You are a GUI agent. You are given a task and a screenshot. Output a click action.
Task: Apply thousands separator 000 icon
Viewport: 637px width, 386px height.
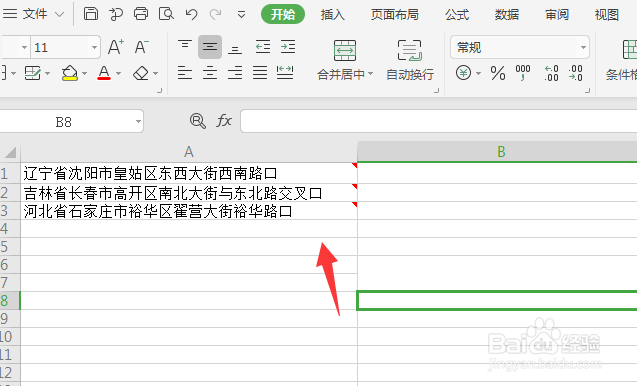522,73
